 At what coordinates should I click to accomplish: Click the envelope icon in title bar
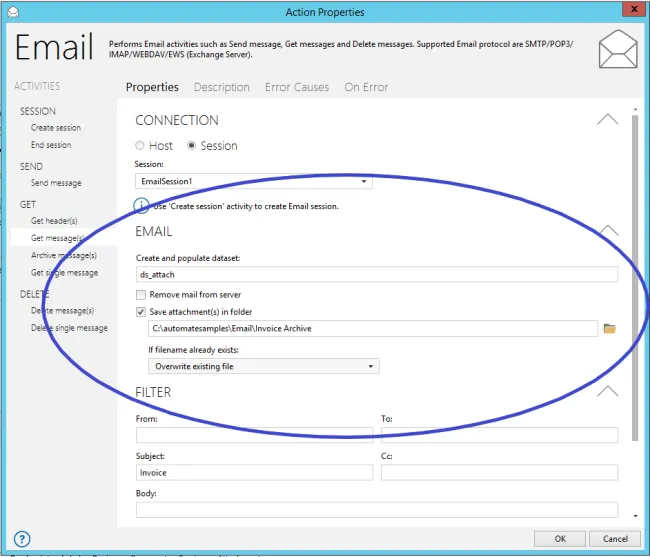tap(13, 12)
